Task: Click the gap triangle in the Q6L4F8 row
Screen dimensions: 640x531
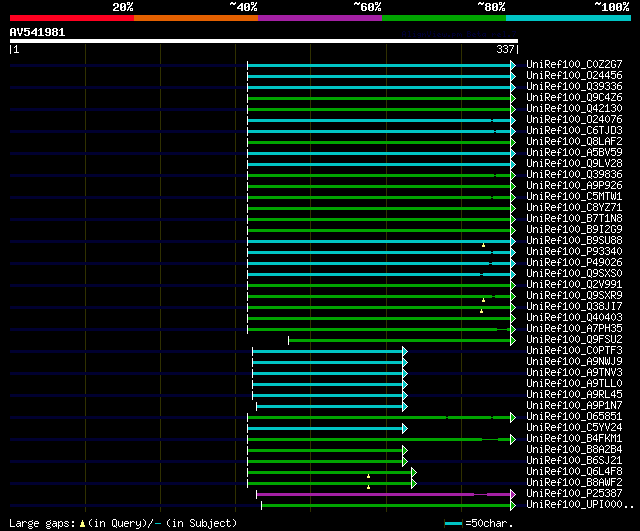Action: (x=368, y=475)
